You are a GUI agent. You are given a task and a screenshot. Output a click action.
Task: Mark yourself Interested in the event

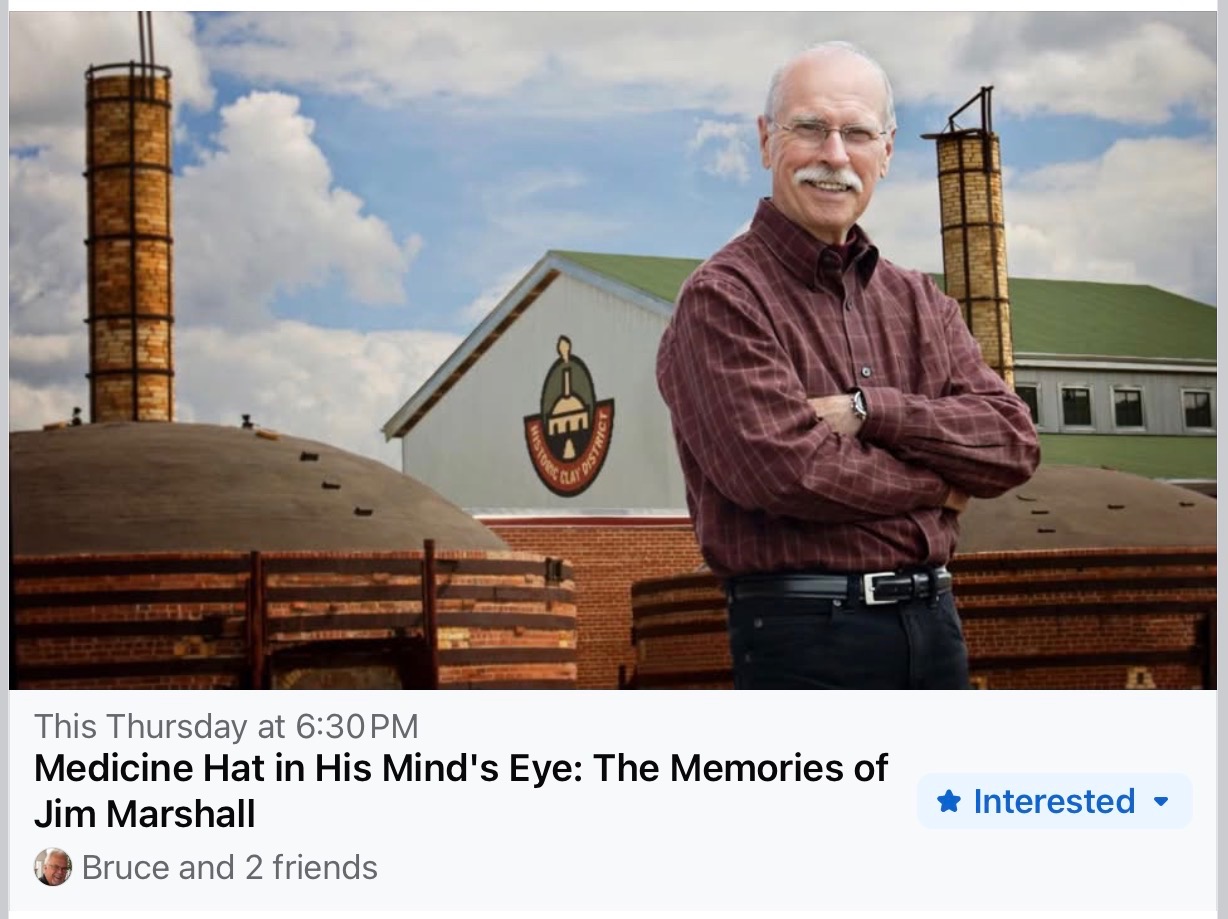pyautogui.click(x=1054, y=801)
